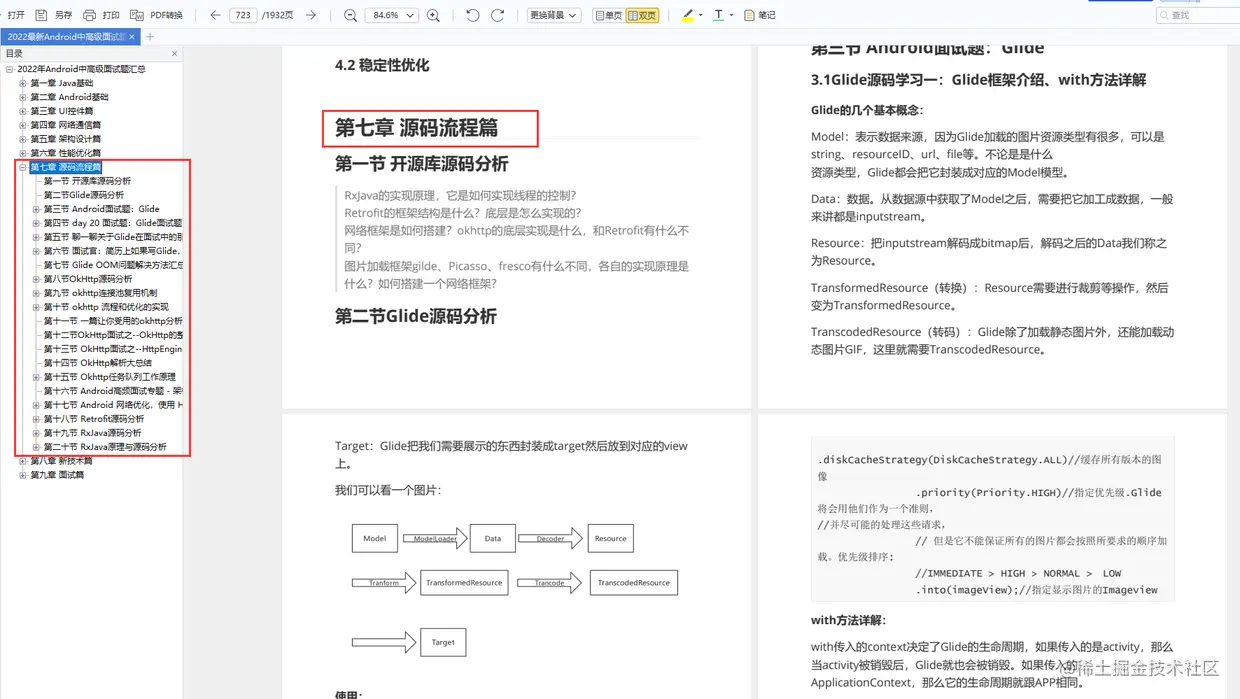Open 第十八节 Retrofit源码分析 outline entry
The image size is (1240, 699).
pyautogui.click(x=94, y=419)
